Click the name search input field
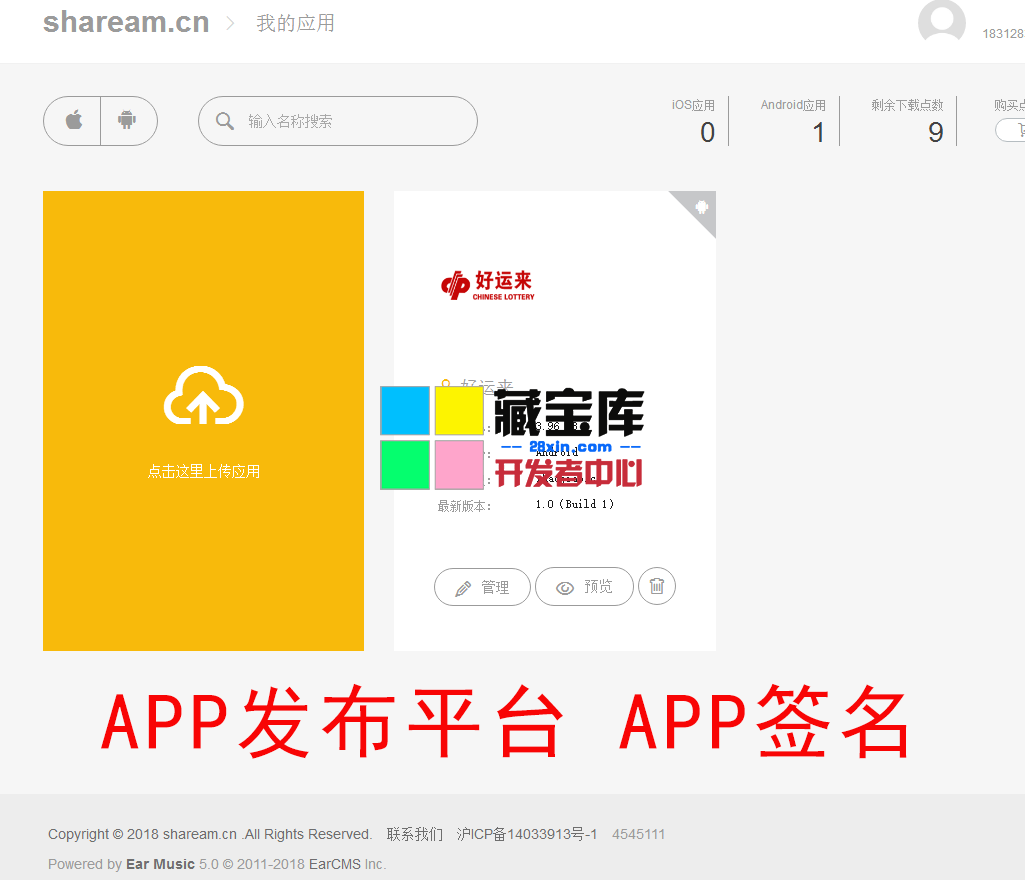Viewport: 1025px width, 880px height. [338, 121]
